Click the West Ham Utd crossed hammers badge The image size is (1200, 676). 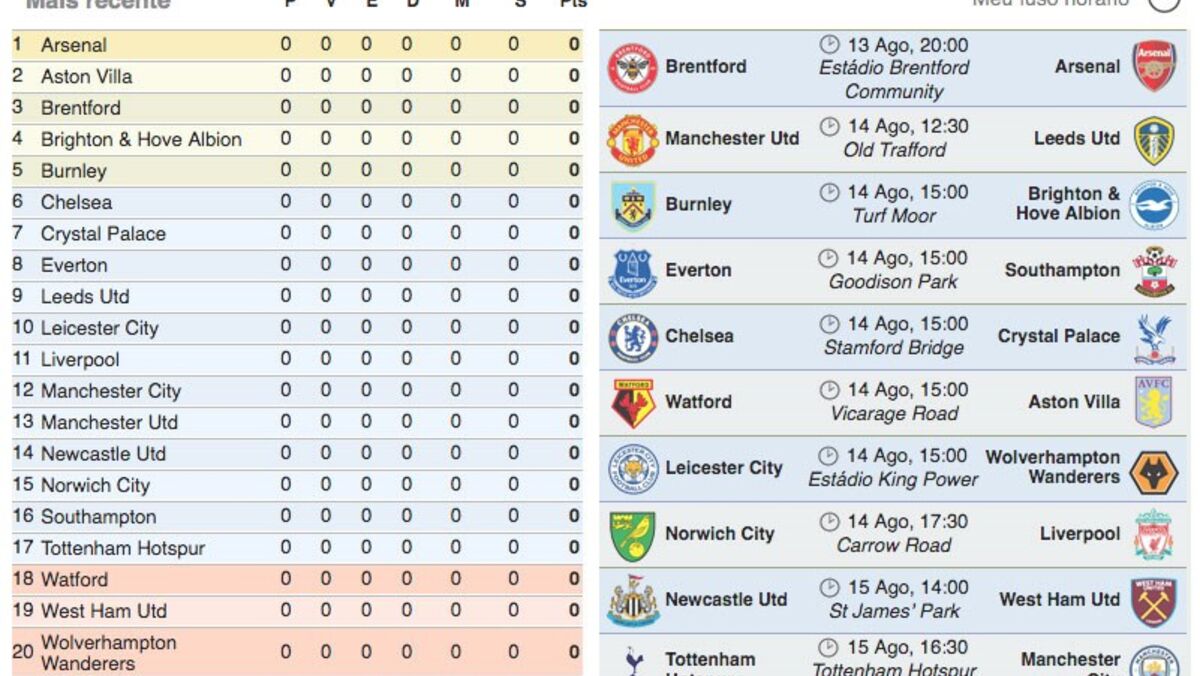[x=1155, y=600]
